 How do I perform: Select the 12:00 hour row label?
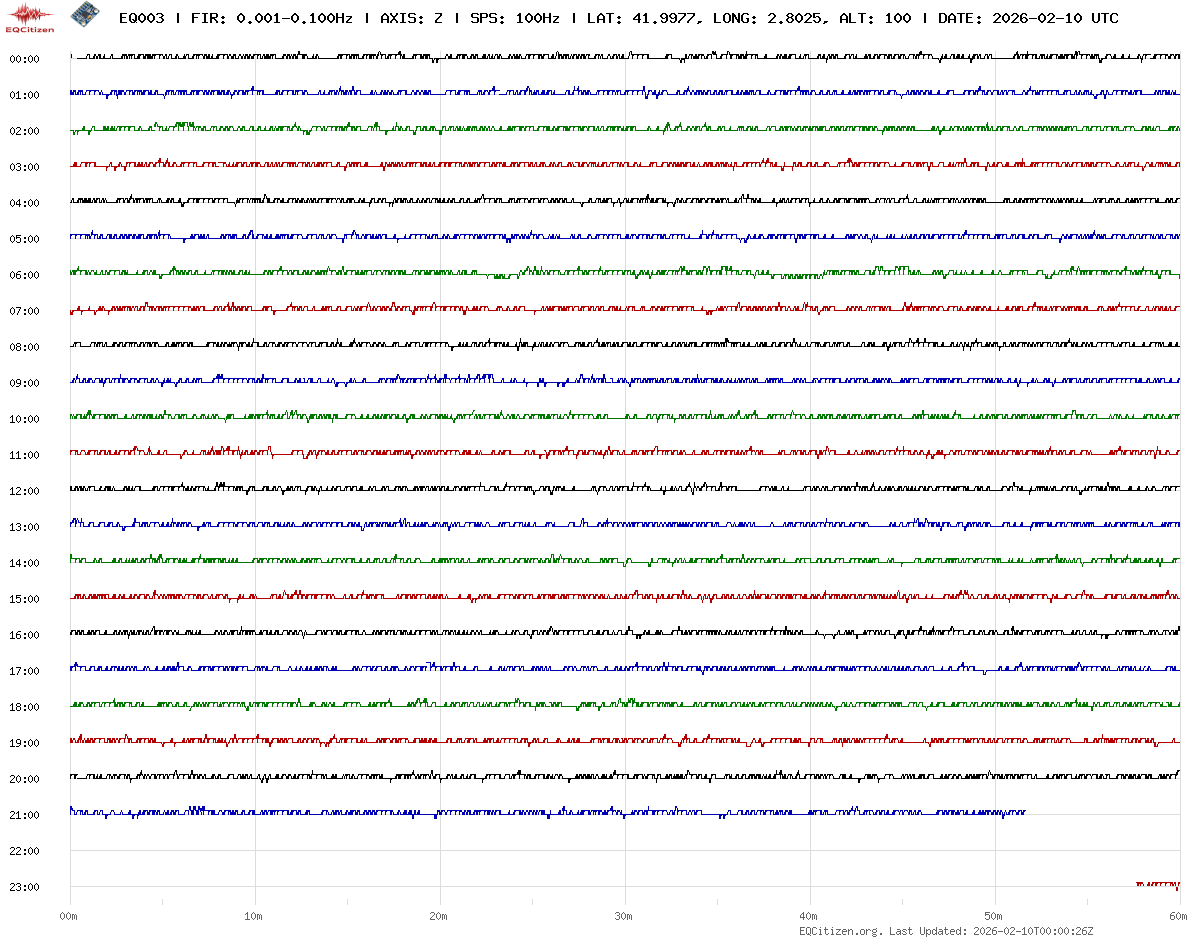[24, 491]
